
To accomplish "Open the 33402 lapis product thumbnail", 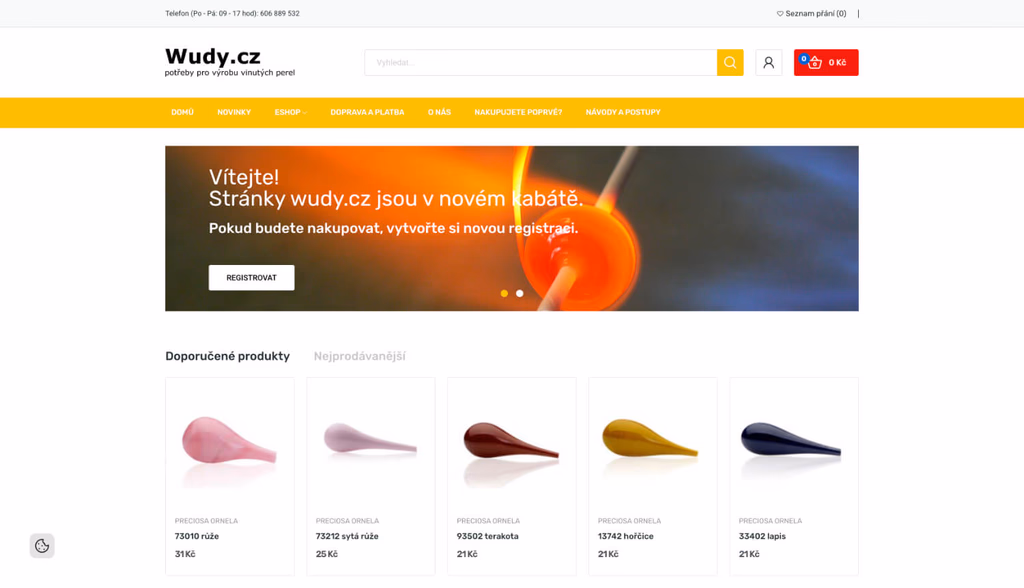I will [x=793, y=443].
